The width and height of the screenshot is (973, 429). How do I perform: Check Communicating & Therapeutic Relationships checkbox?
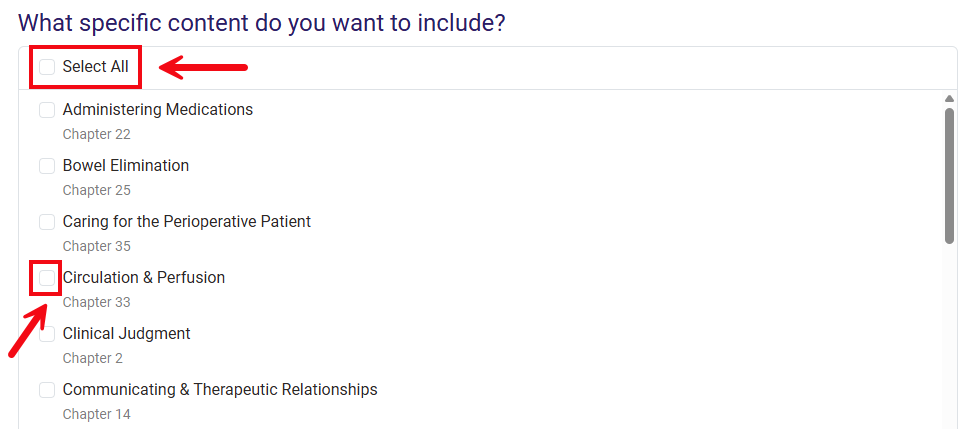47,390
